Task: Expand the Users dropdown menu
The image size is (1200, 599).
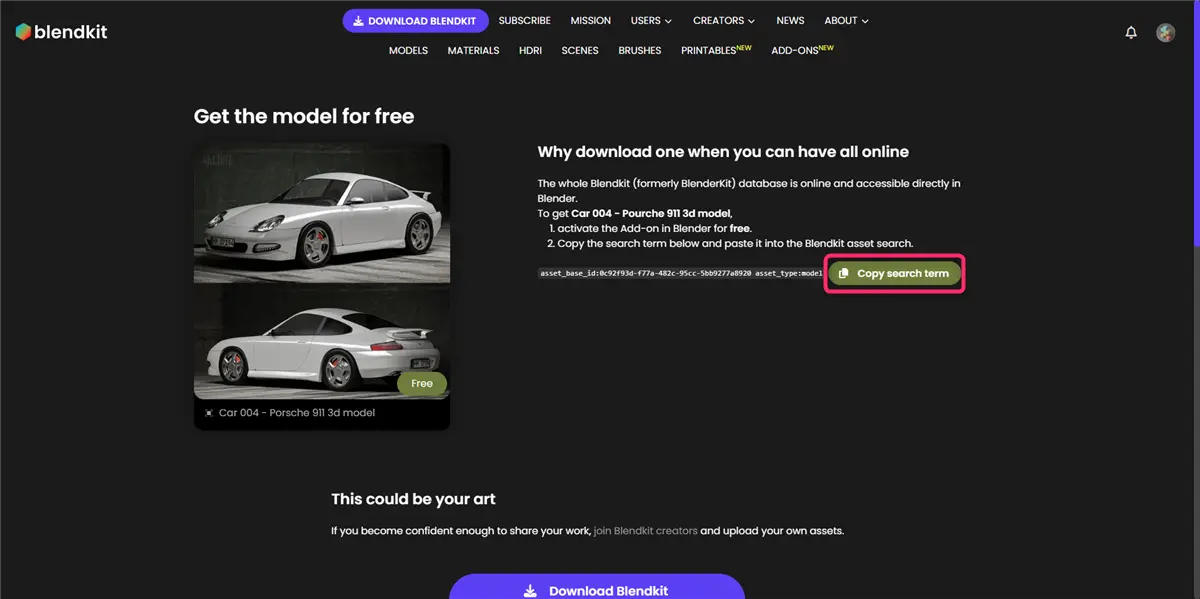Action: click(x=651, y=20)
